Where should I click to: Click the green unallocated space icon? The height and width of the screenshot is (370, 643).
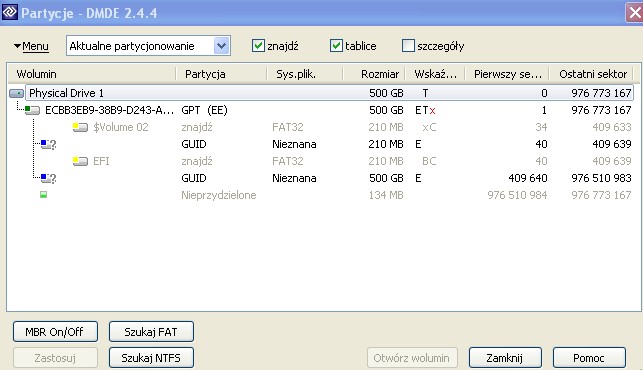point(43,195)
